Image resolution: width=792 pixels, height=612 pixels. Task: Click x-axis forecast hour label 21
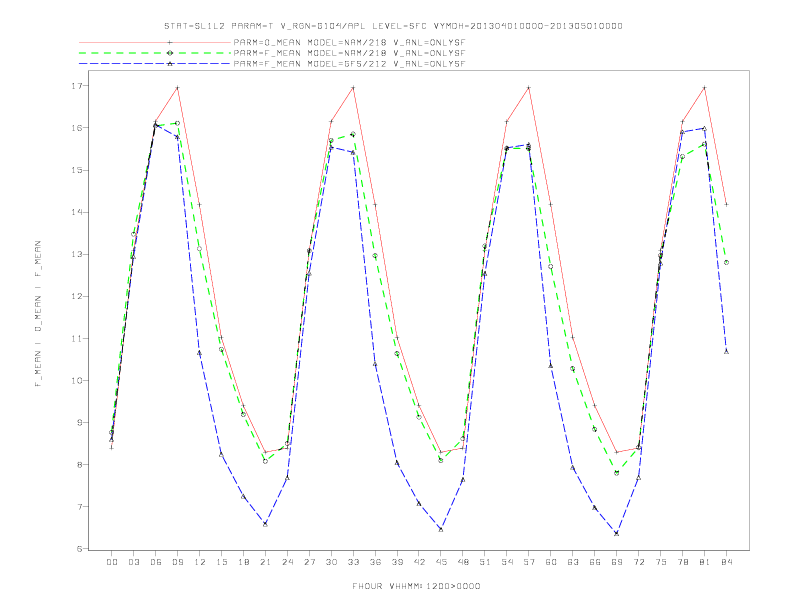click(x=265, y=562)
